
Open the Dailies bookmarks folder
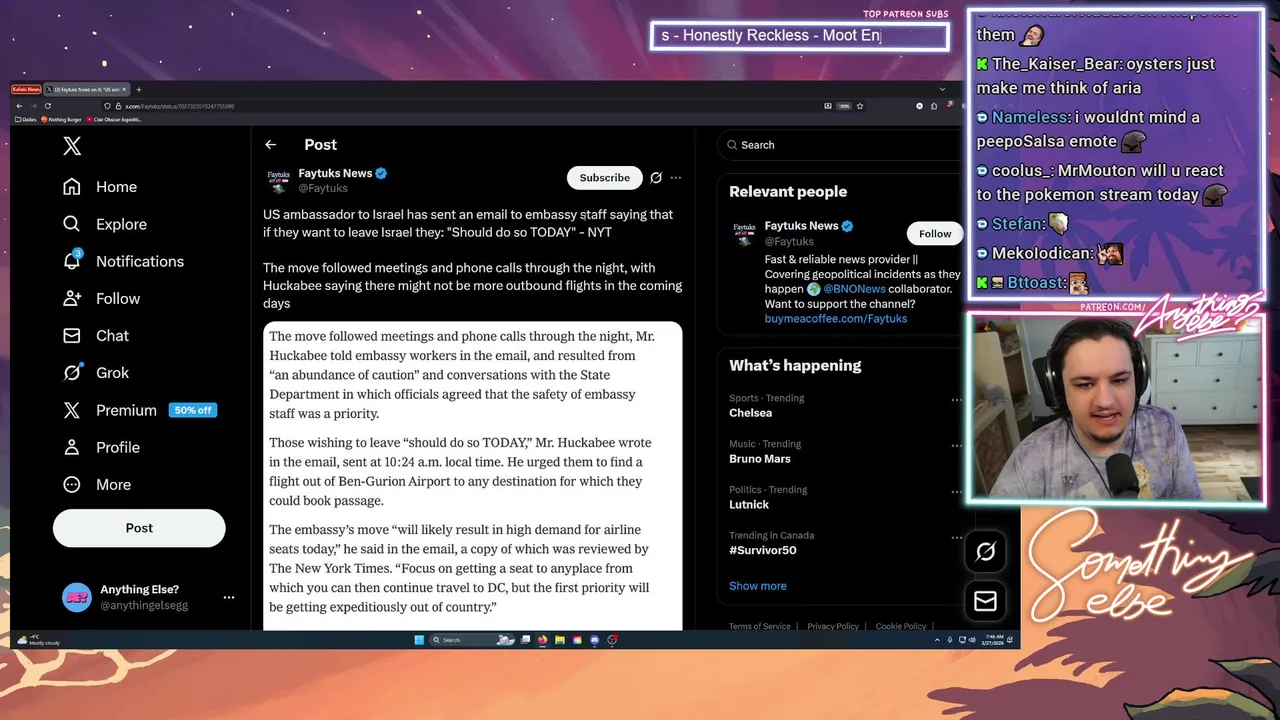[x=26, y=120]
